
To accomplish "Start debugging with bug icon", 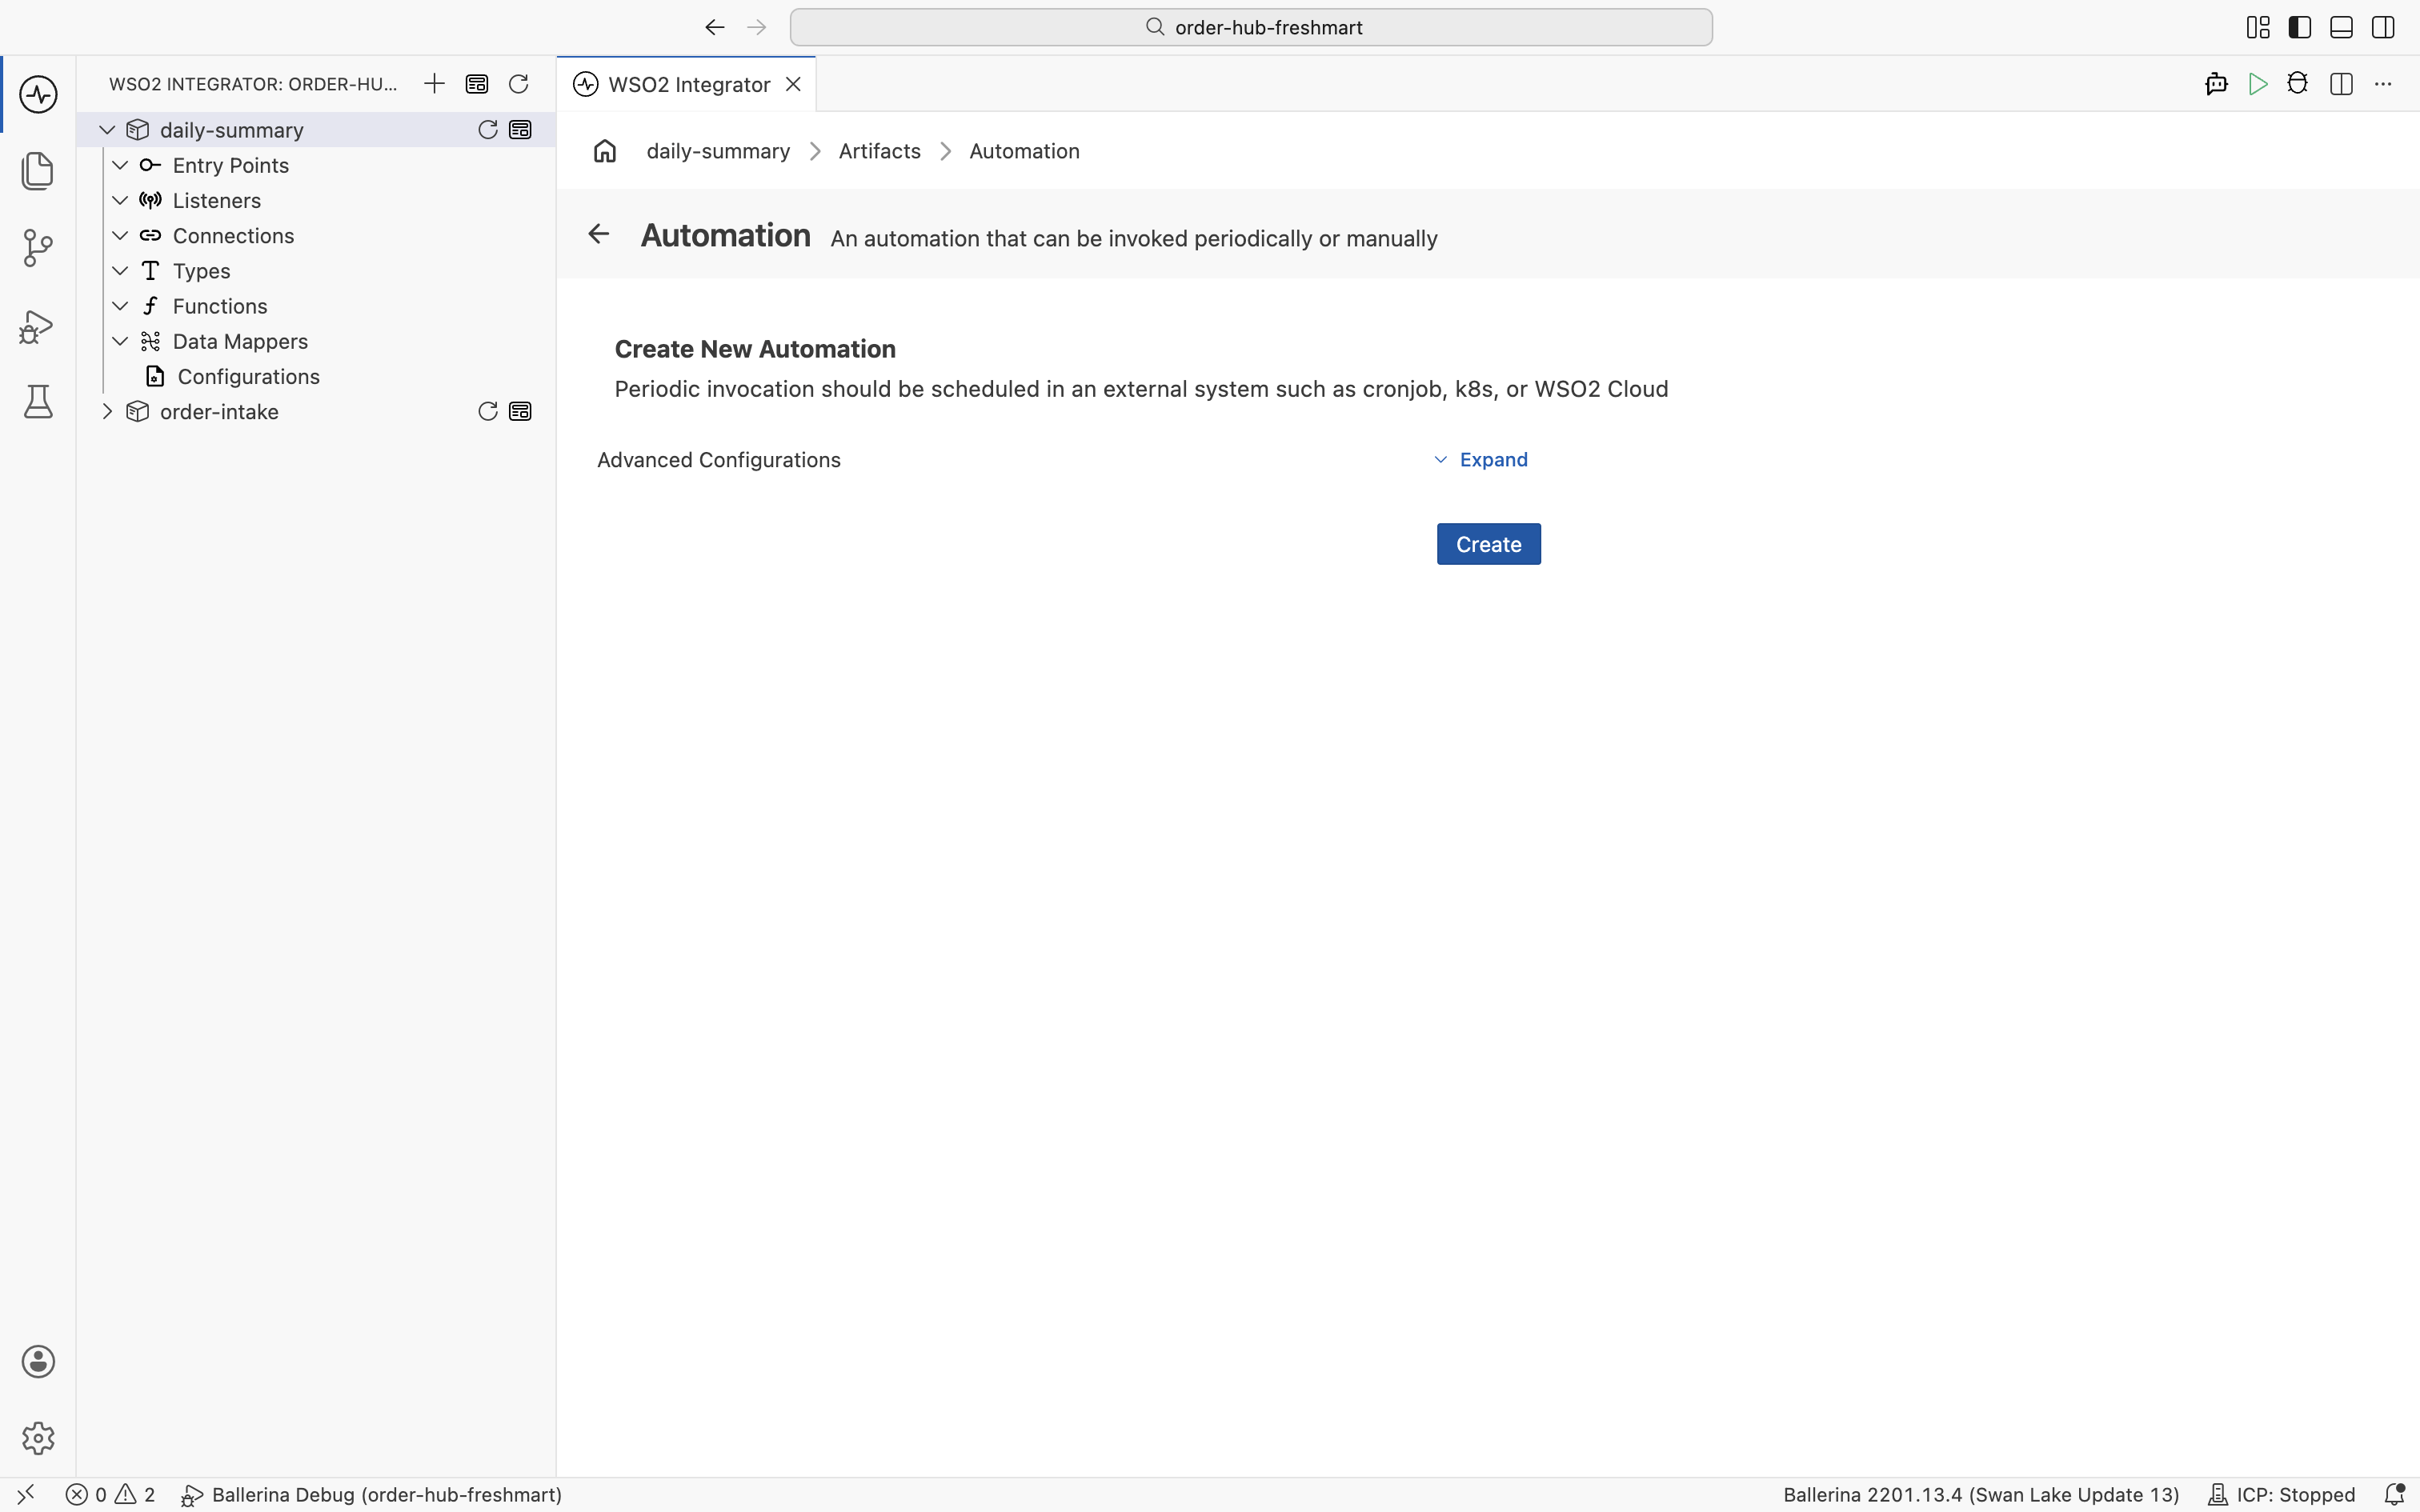I will coord(2298,84).
